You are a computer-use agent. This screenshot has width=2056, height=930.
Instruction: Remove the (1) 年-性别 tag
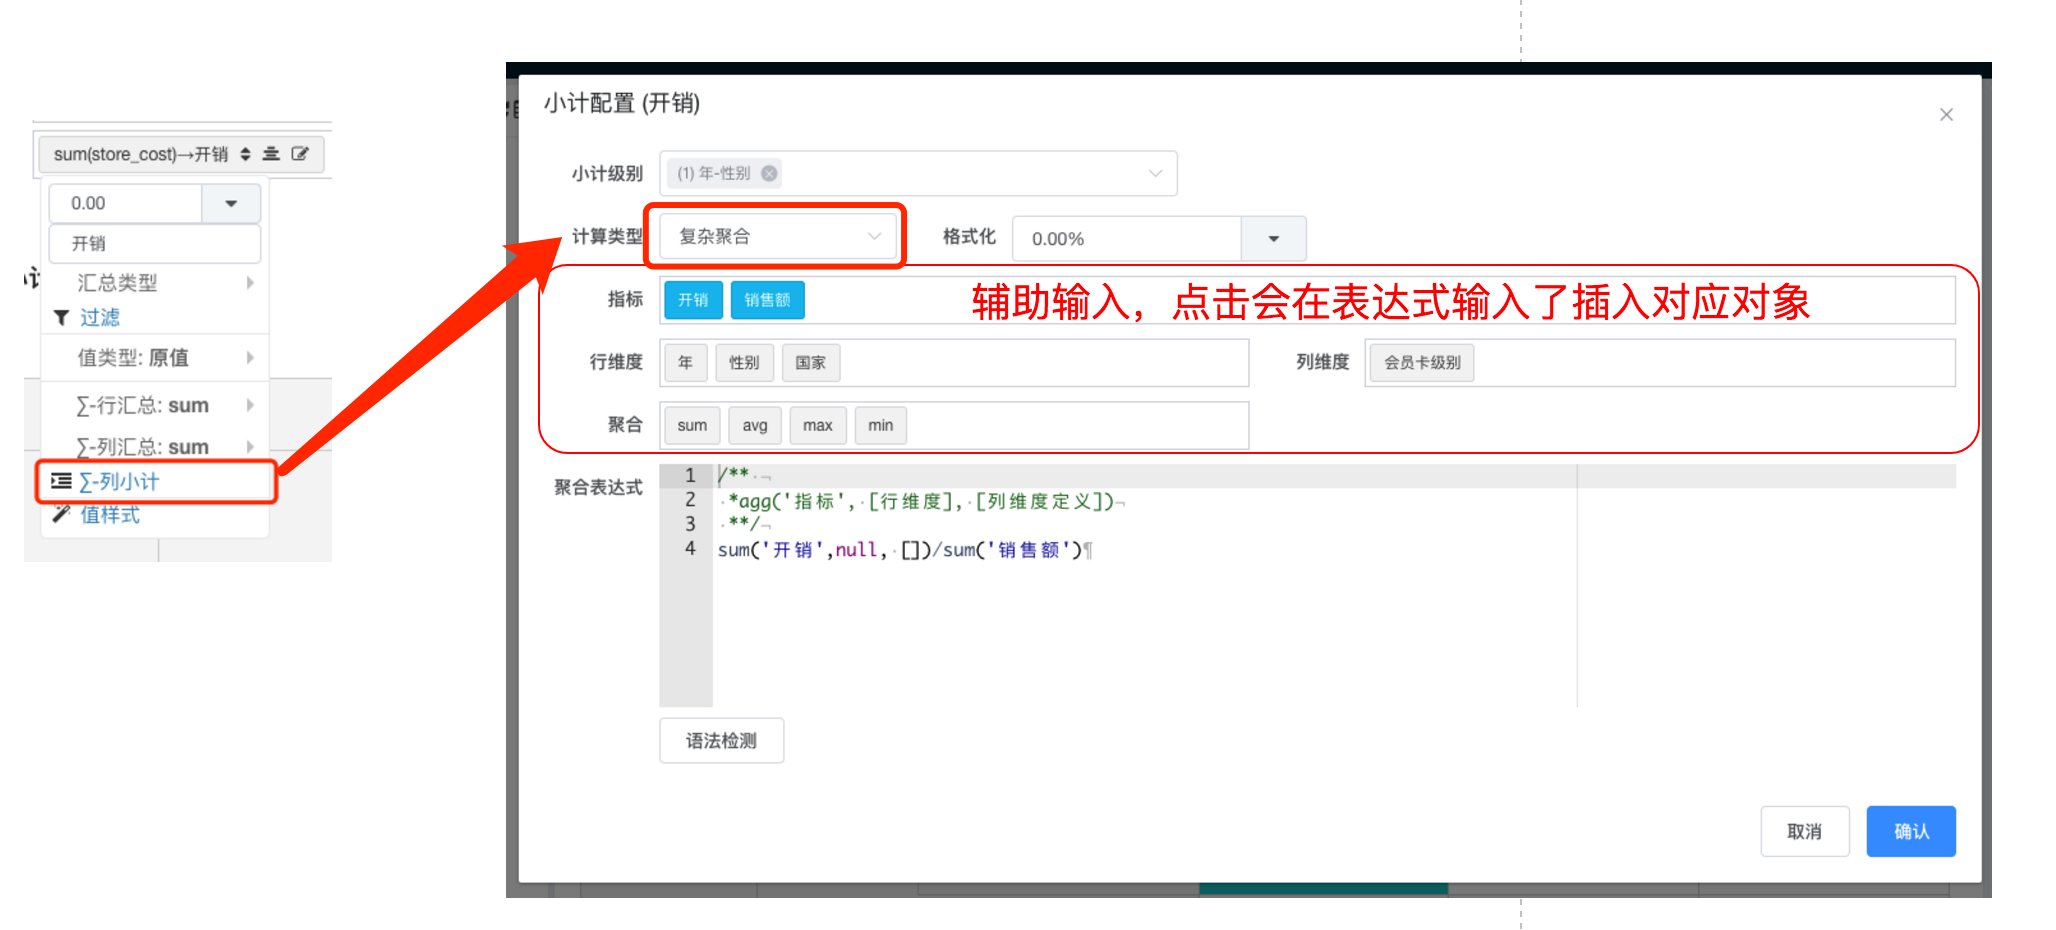pos(769,173)
